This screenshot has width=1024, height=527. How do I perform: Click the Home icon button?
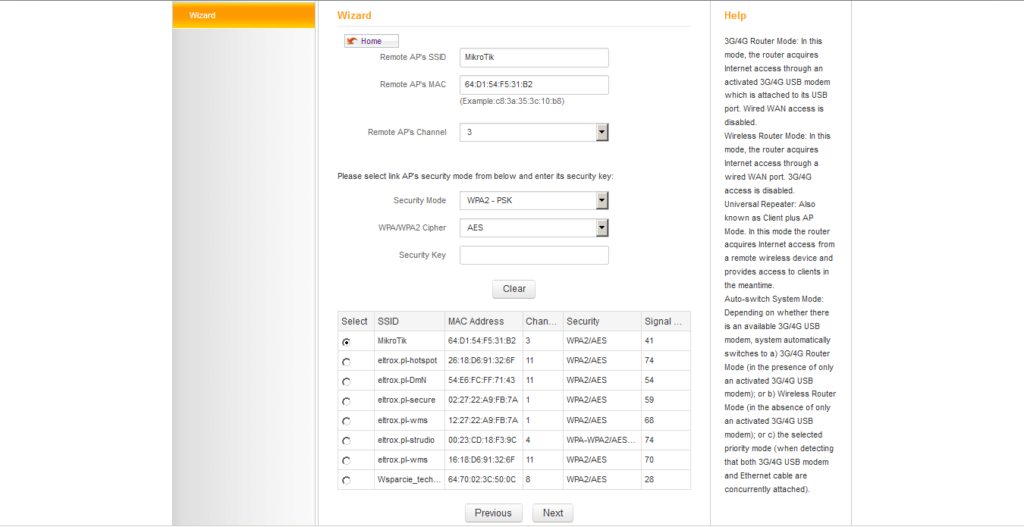370,41
